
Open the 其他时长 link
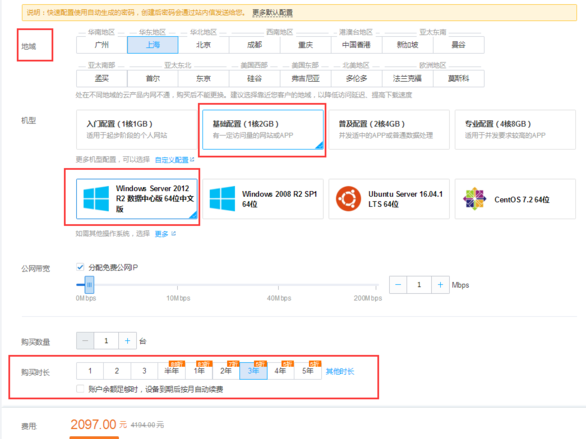340,371
